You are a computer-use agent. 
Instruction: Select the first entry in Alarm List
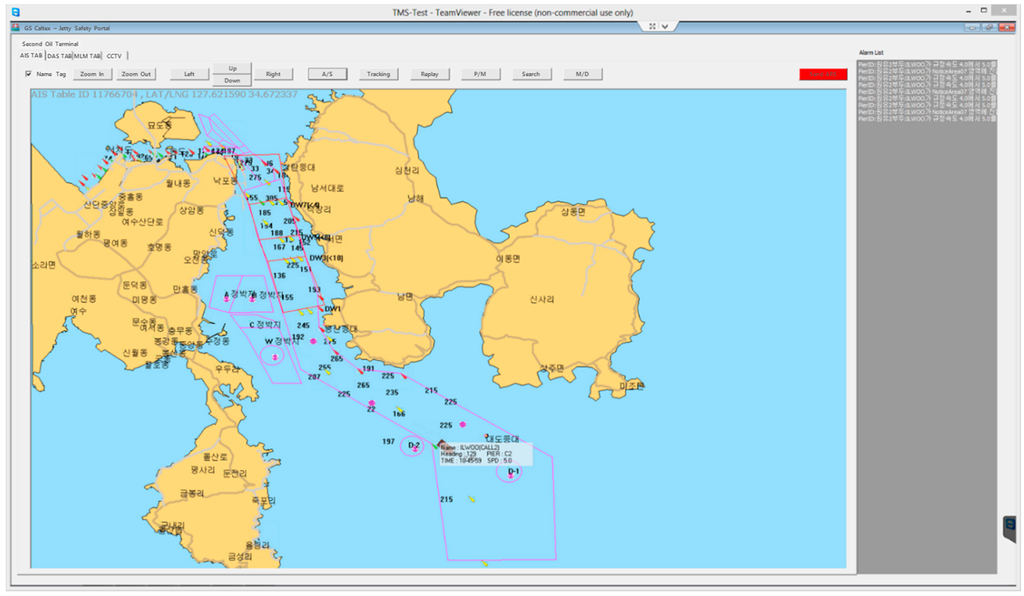pos(927,64)
